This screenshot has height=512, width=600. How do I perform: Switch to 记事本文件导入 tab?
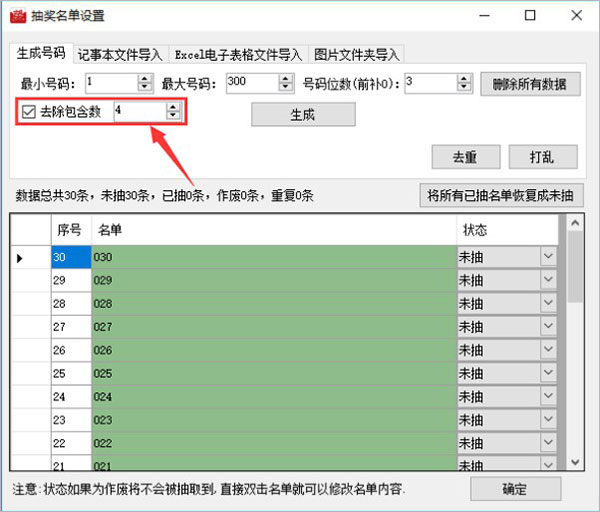click(120, 55)
